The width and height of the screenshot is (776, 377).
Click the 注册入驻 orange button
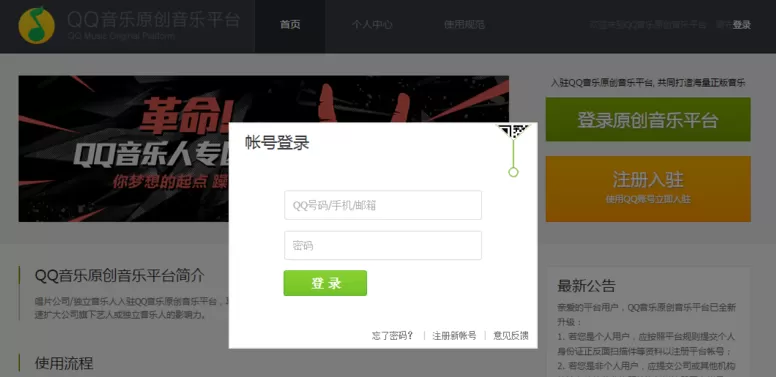(x=648, y=188)
